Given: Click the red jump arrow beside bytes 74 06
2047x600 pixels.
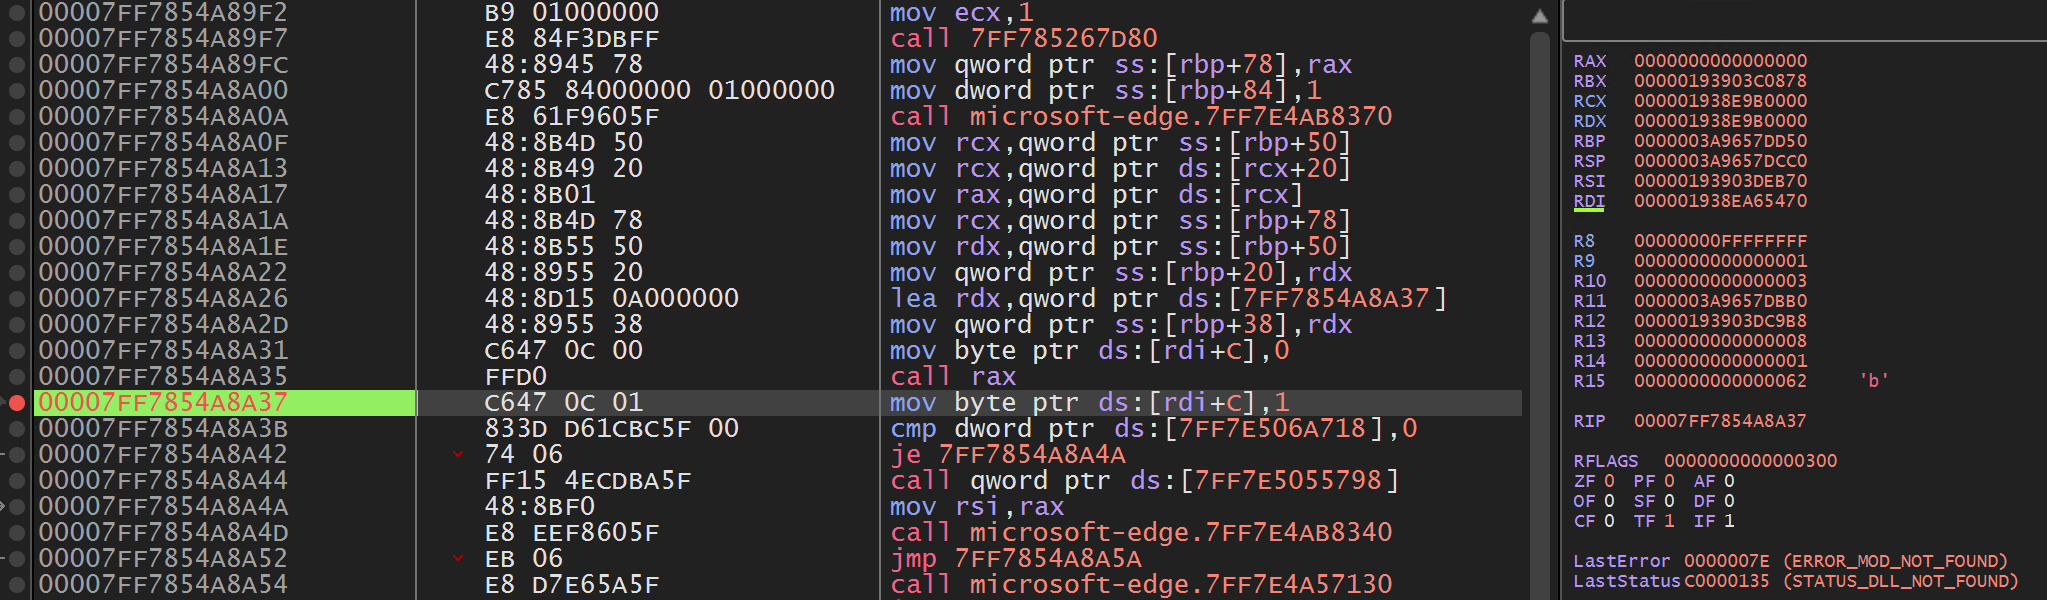Looking at the screenshot, I should pos(458,455).
